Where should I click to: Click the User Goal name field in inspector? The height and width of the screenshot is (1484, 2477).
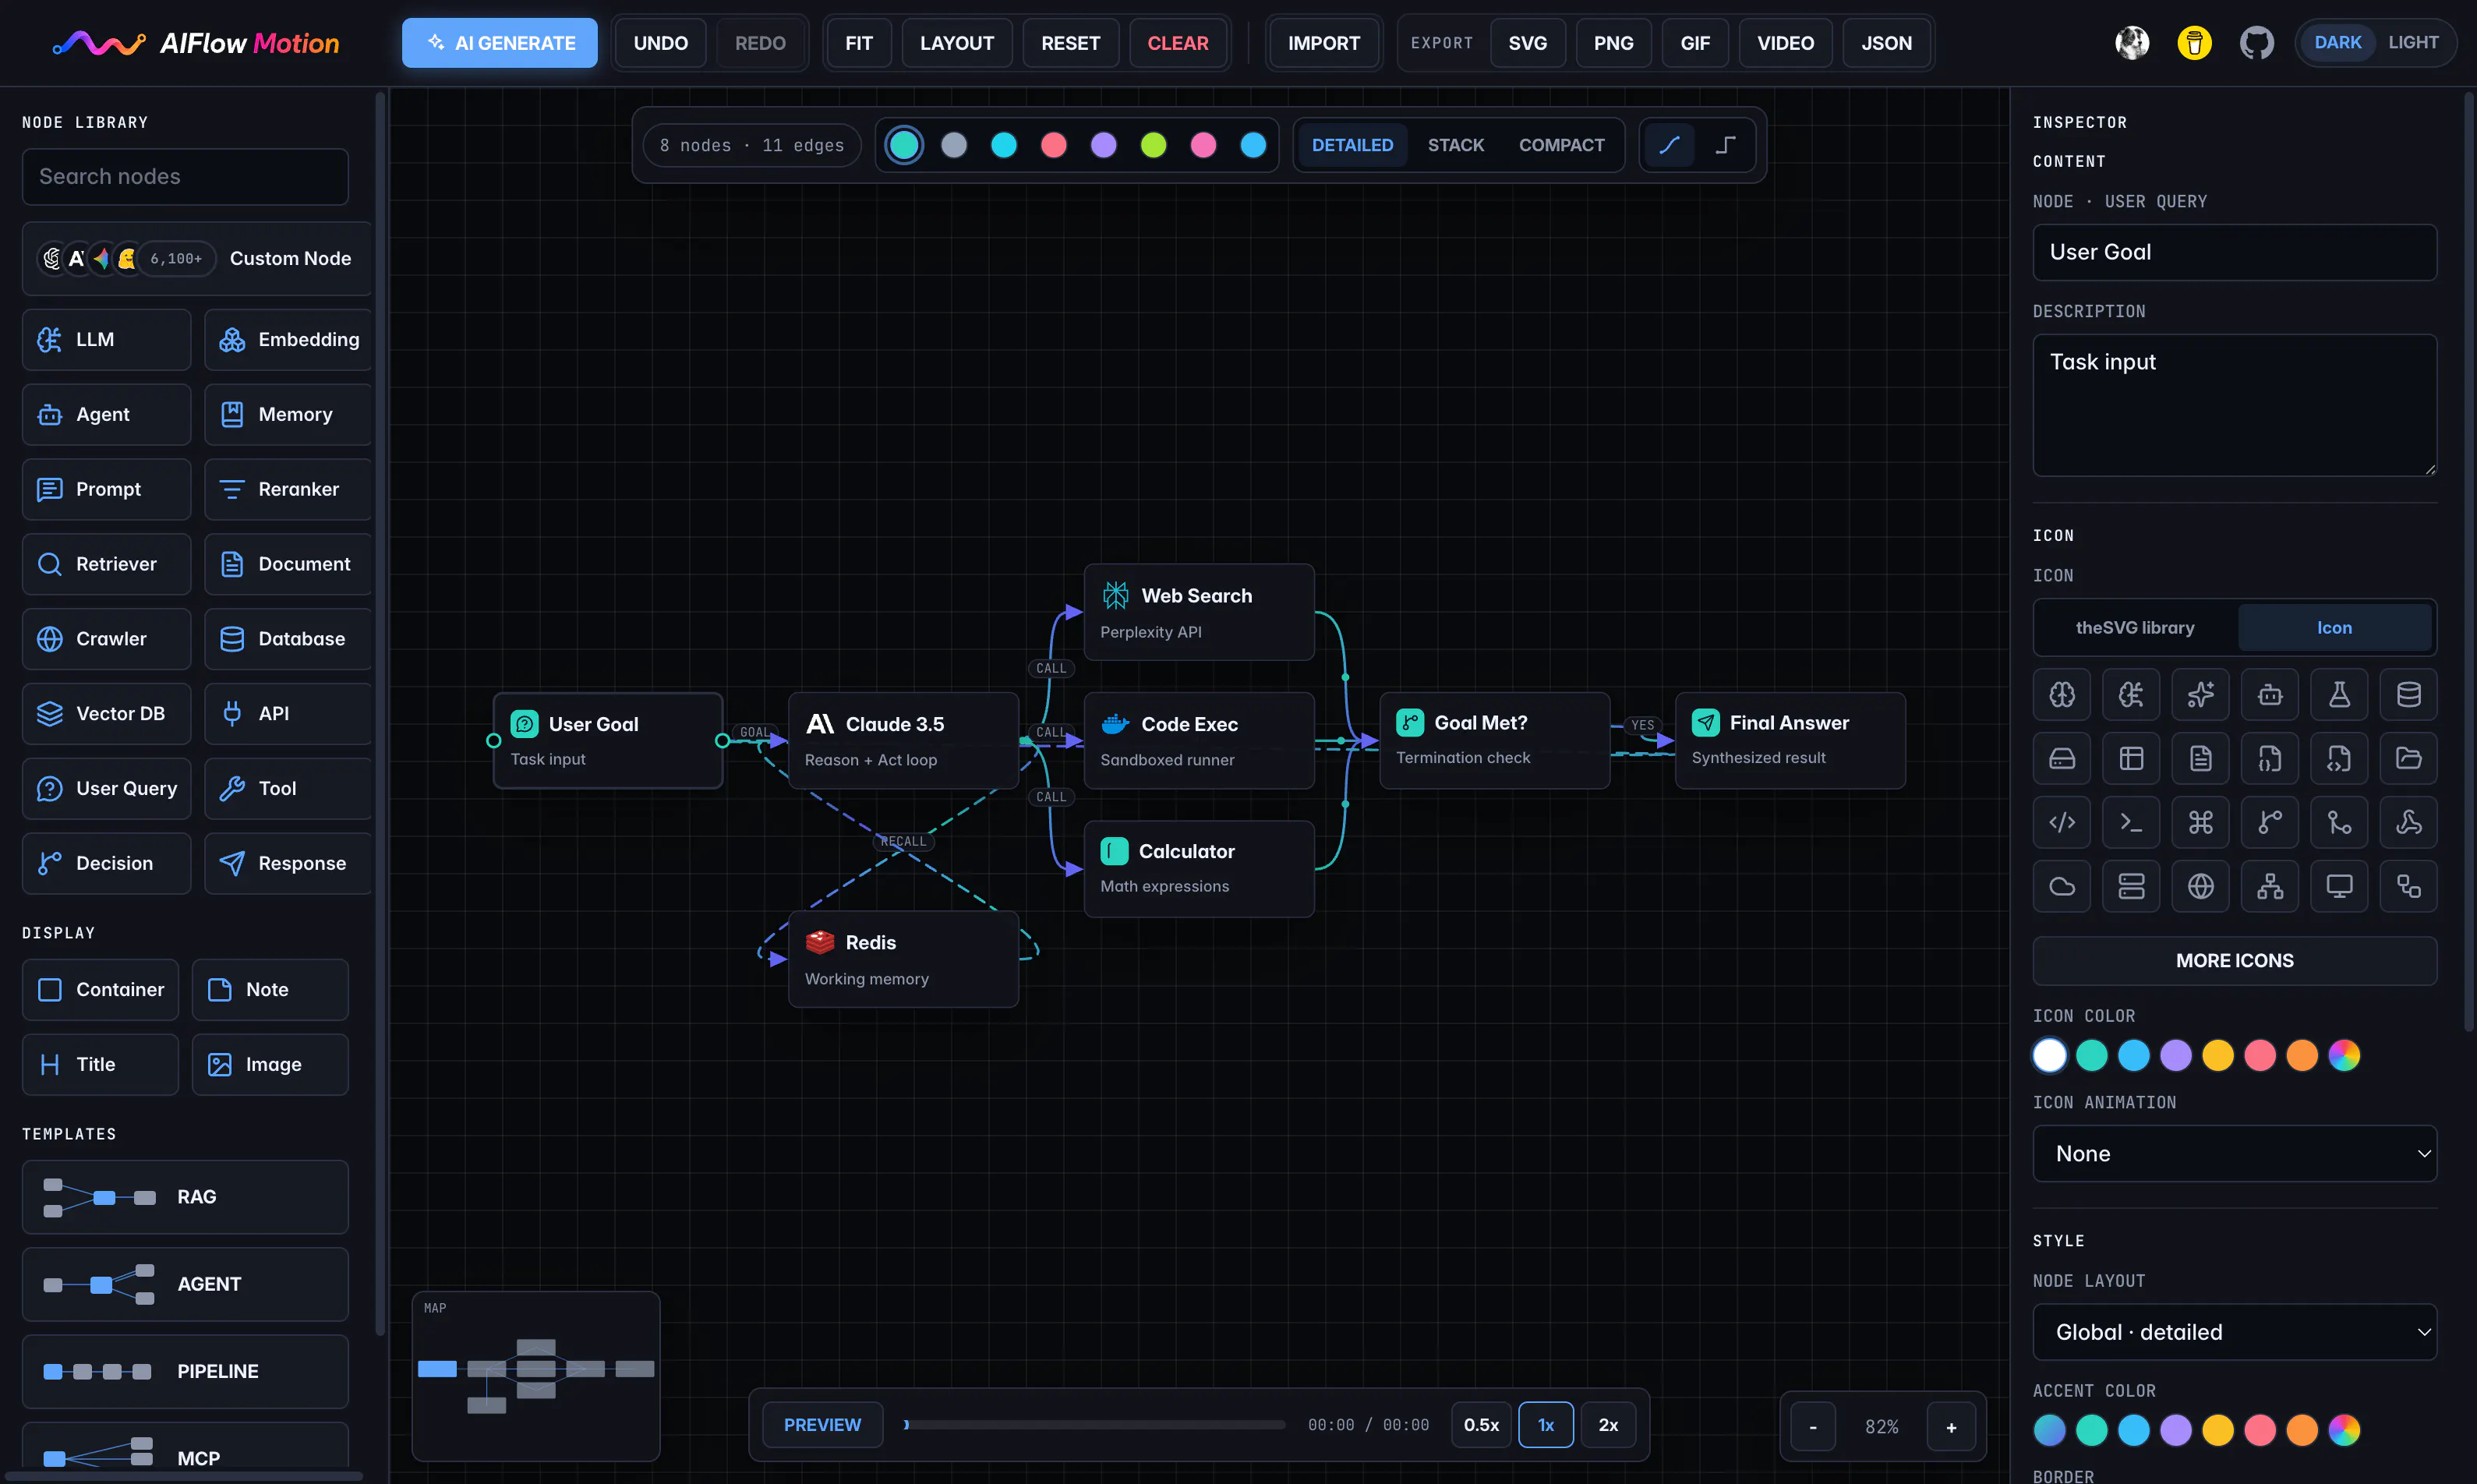pyautogui.click(x=2234, y=252)
